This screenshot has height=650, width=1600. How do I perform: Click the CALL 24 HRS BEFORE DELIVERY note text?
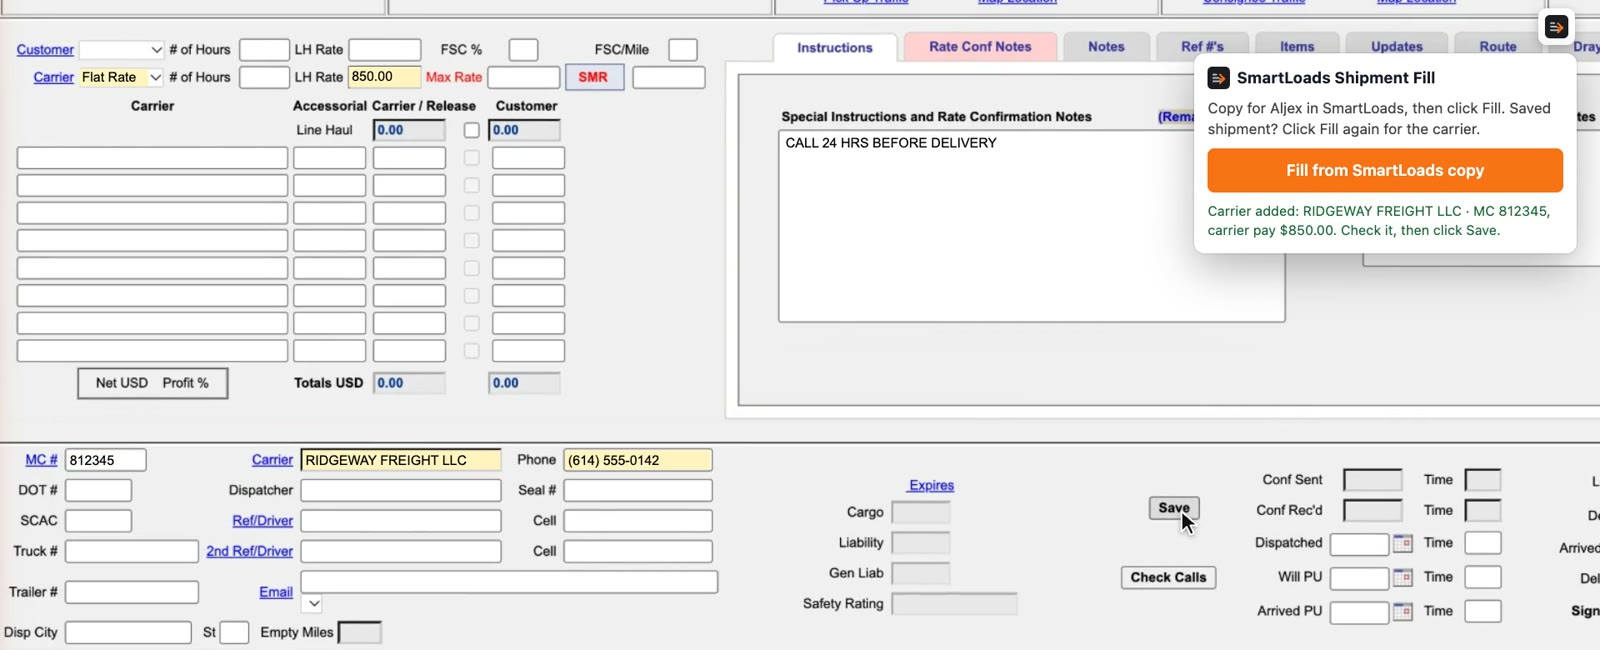891,143
